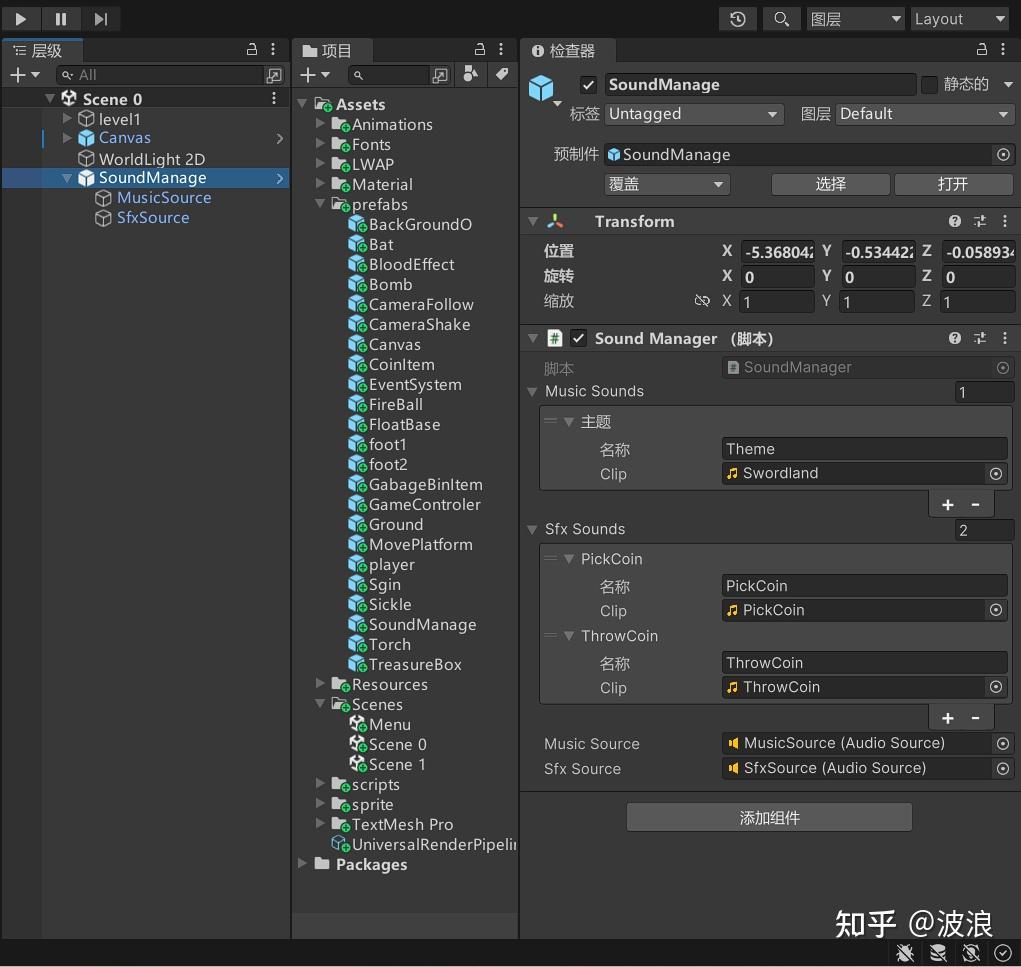Expand the Packages folder
The height and width of the screenshot is (967, 1021).
302,863
